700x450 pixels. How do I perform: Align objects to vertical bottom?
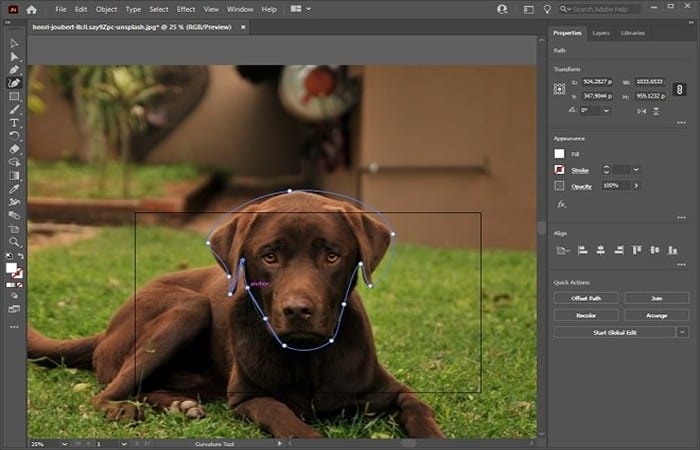tap(673, 250)
